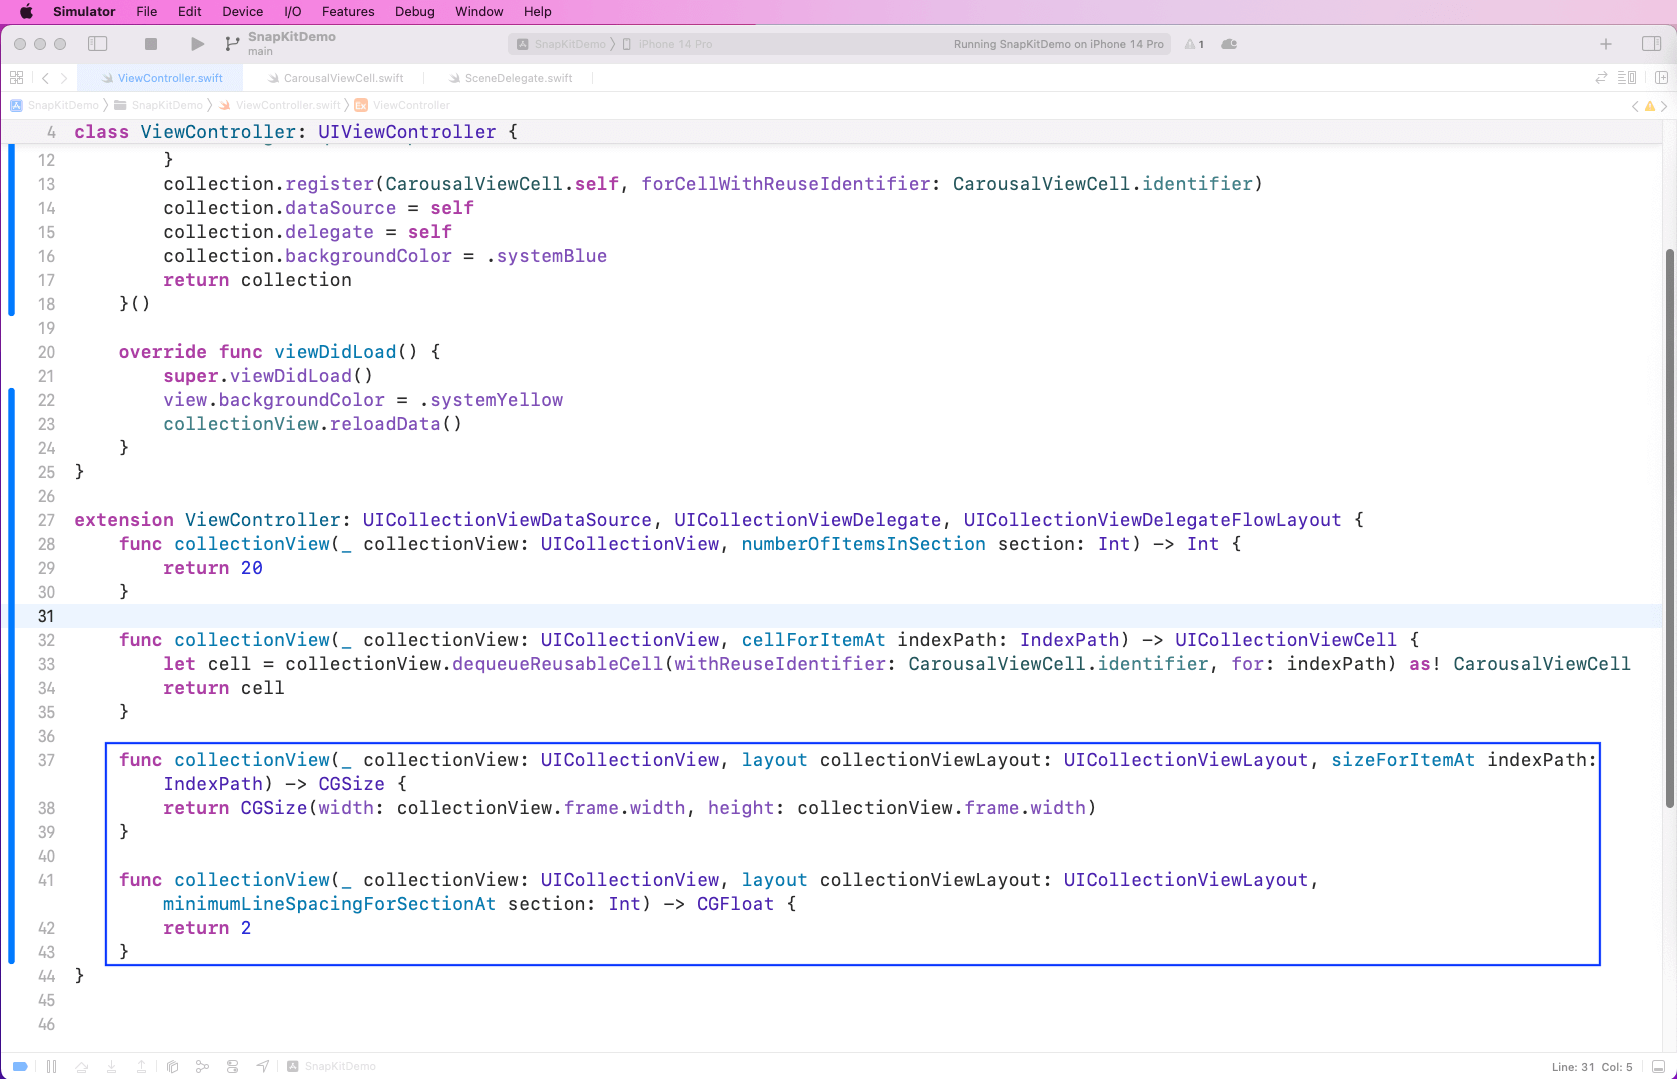Open the Debug menu in menu bar
The image size is (1677, 1079).
click(x=414, y=12)
